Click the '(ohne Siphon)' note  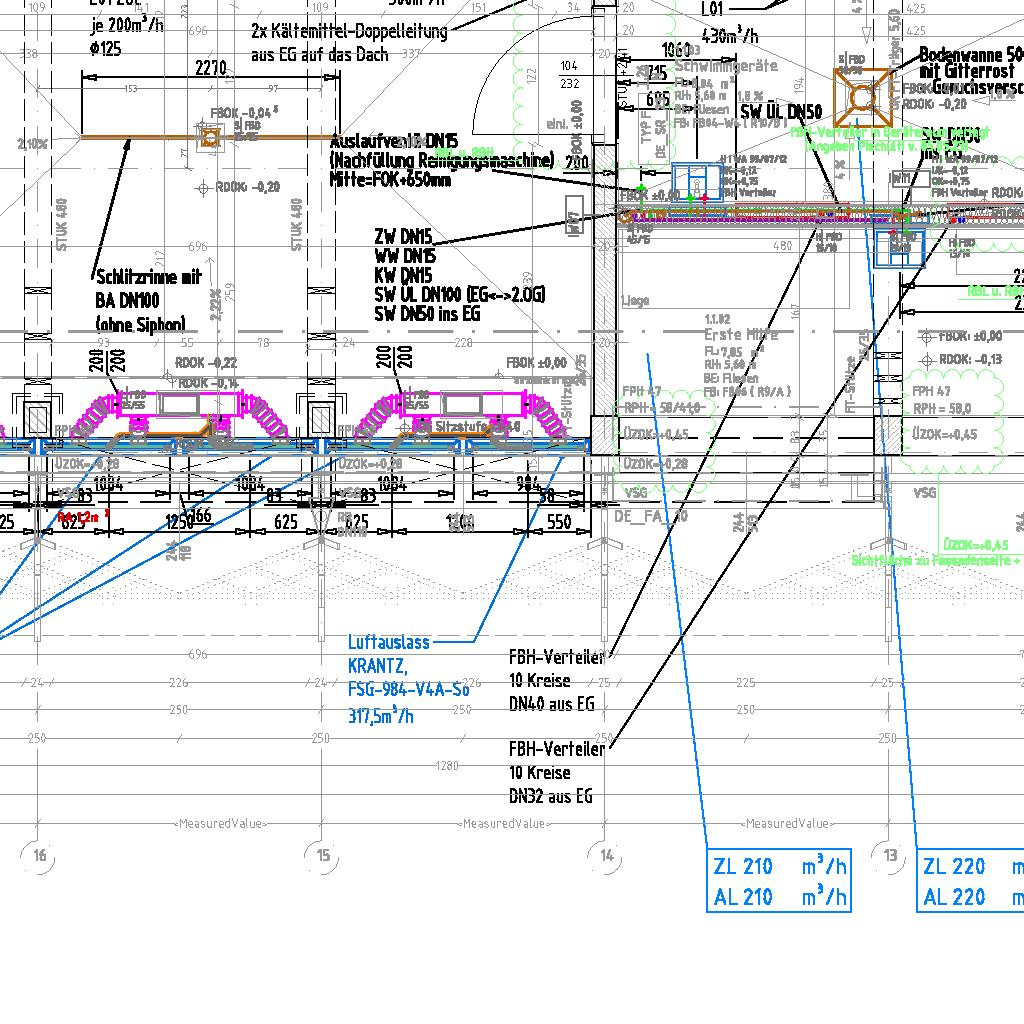tap(140, 324)
